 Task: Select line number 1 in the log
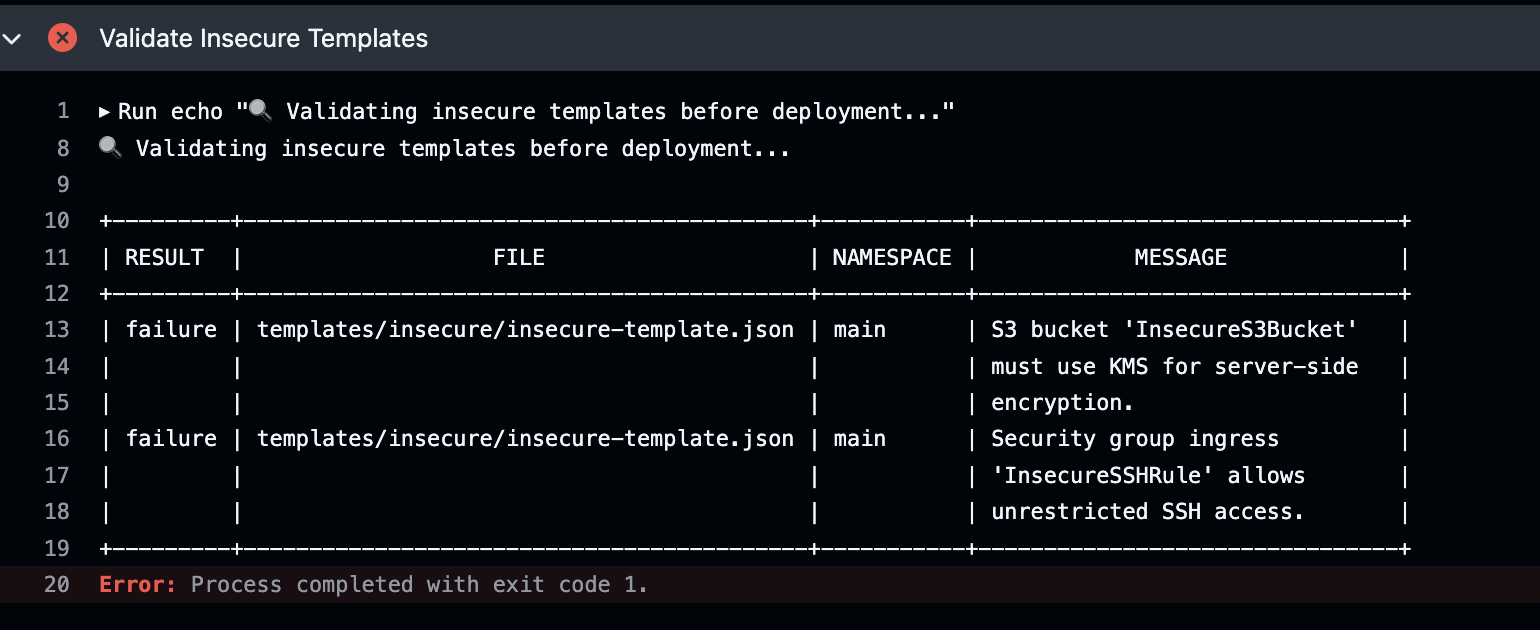tap(64, 111)
